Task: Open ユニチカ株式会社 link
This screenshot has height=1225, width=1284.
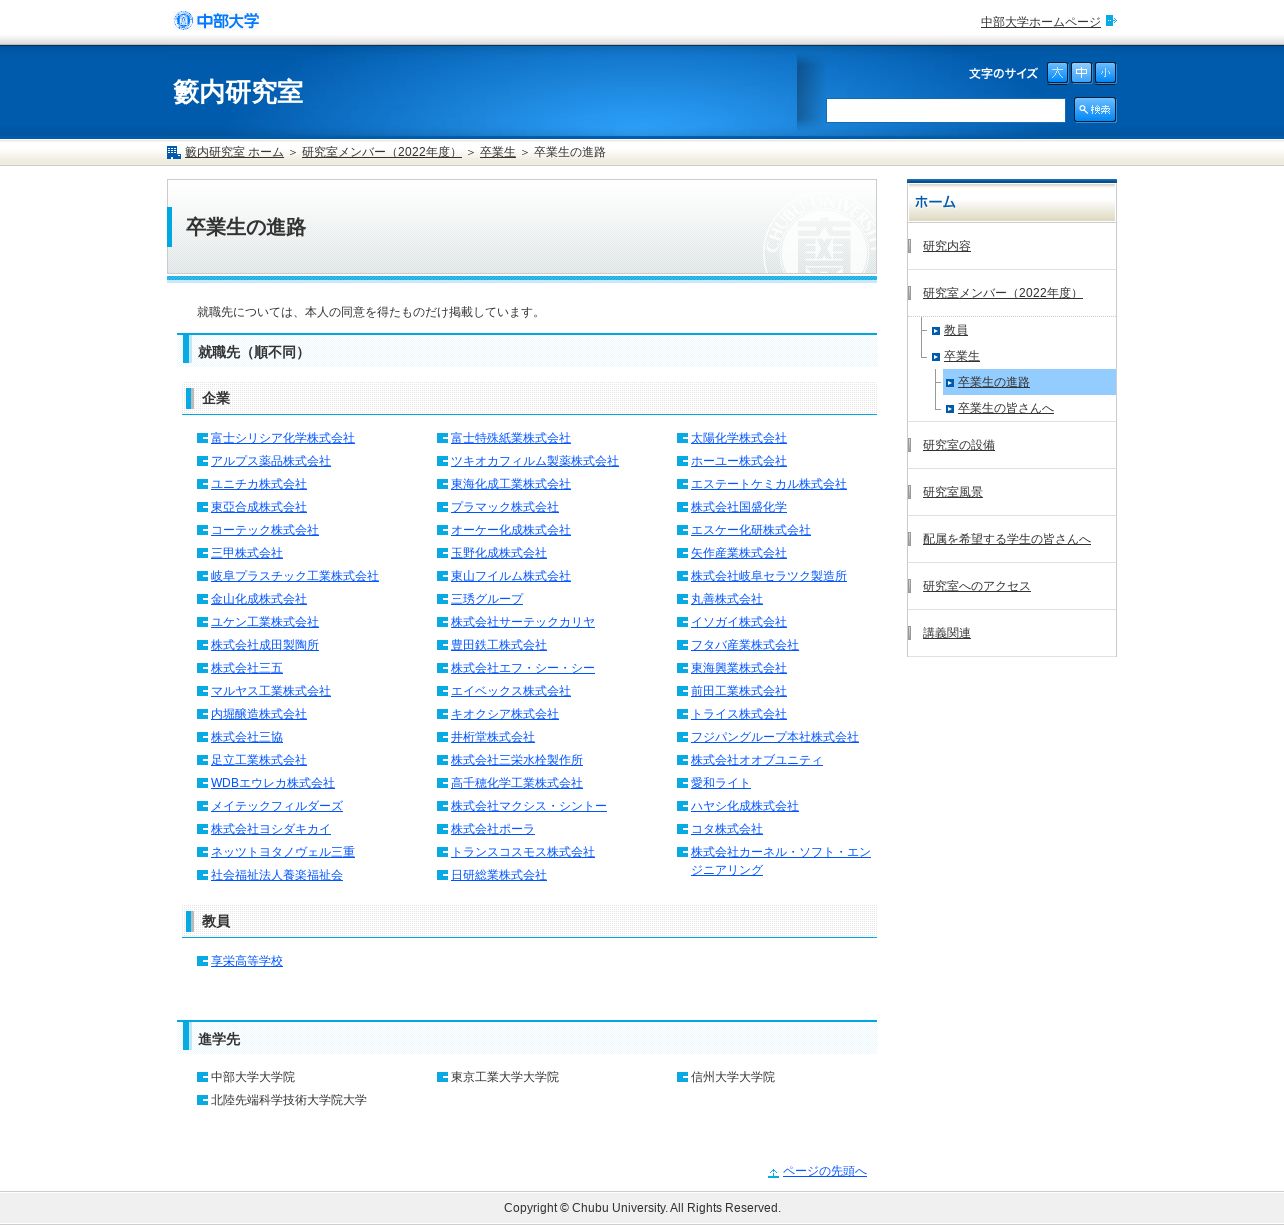Action: (259, 484)
